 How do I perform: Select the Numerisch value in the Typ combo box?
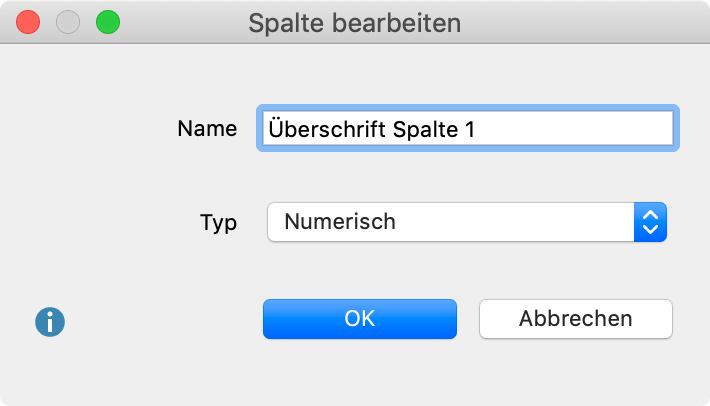tap(340, 222)
